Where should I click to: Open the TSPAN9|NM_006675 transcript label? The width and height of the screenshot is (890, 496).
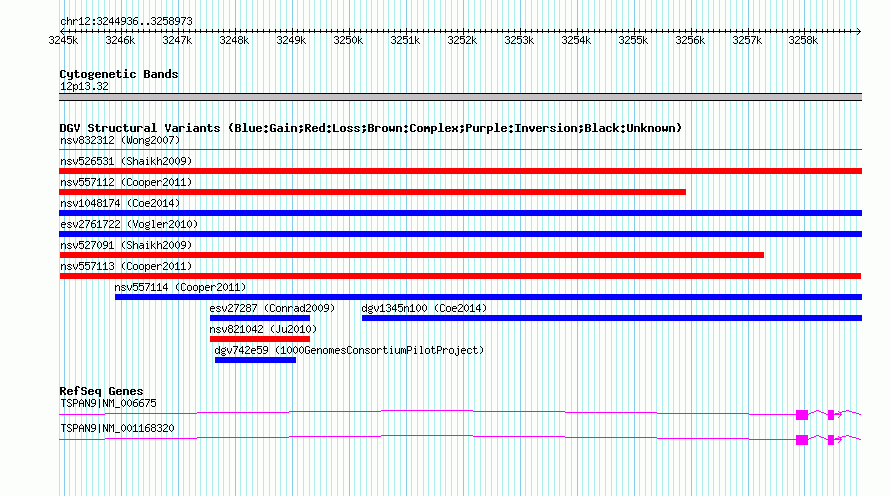(108, 403)
